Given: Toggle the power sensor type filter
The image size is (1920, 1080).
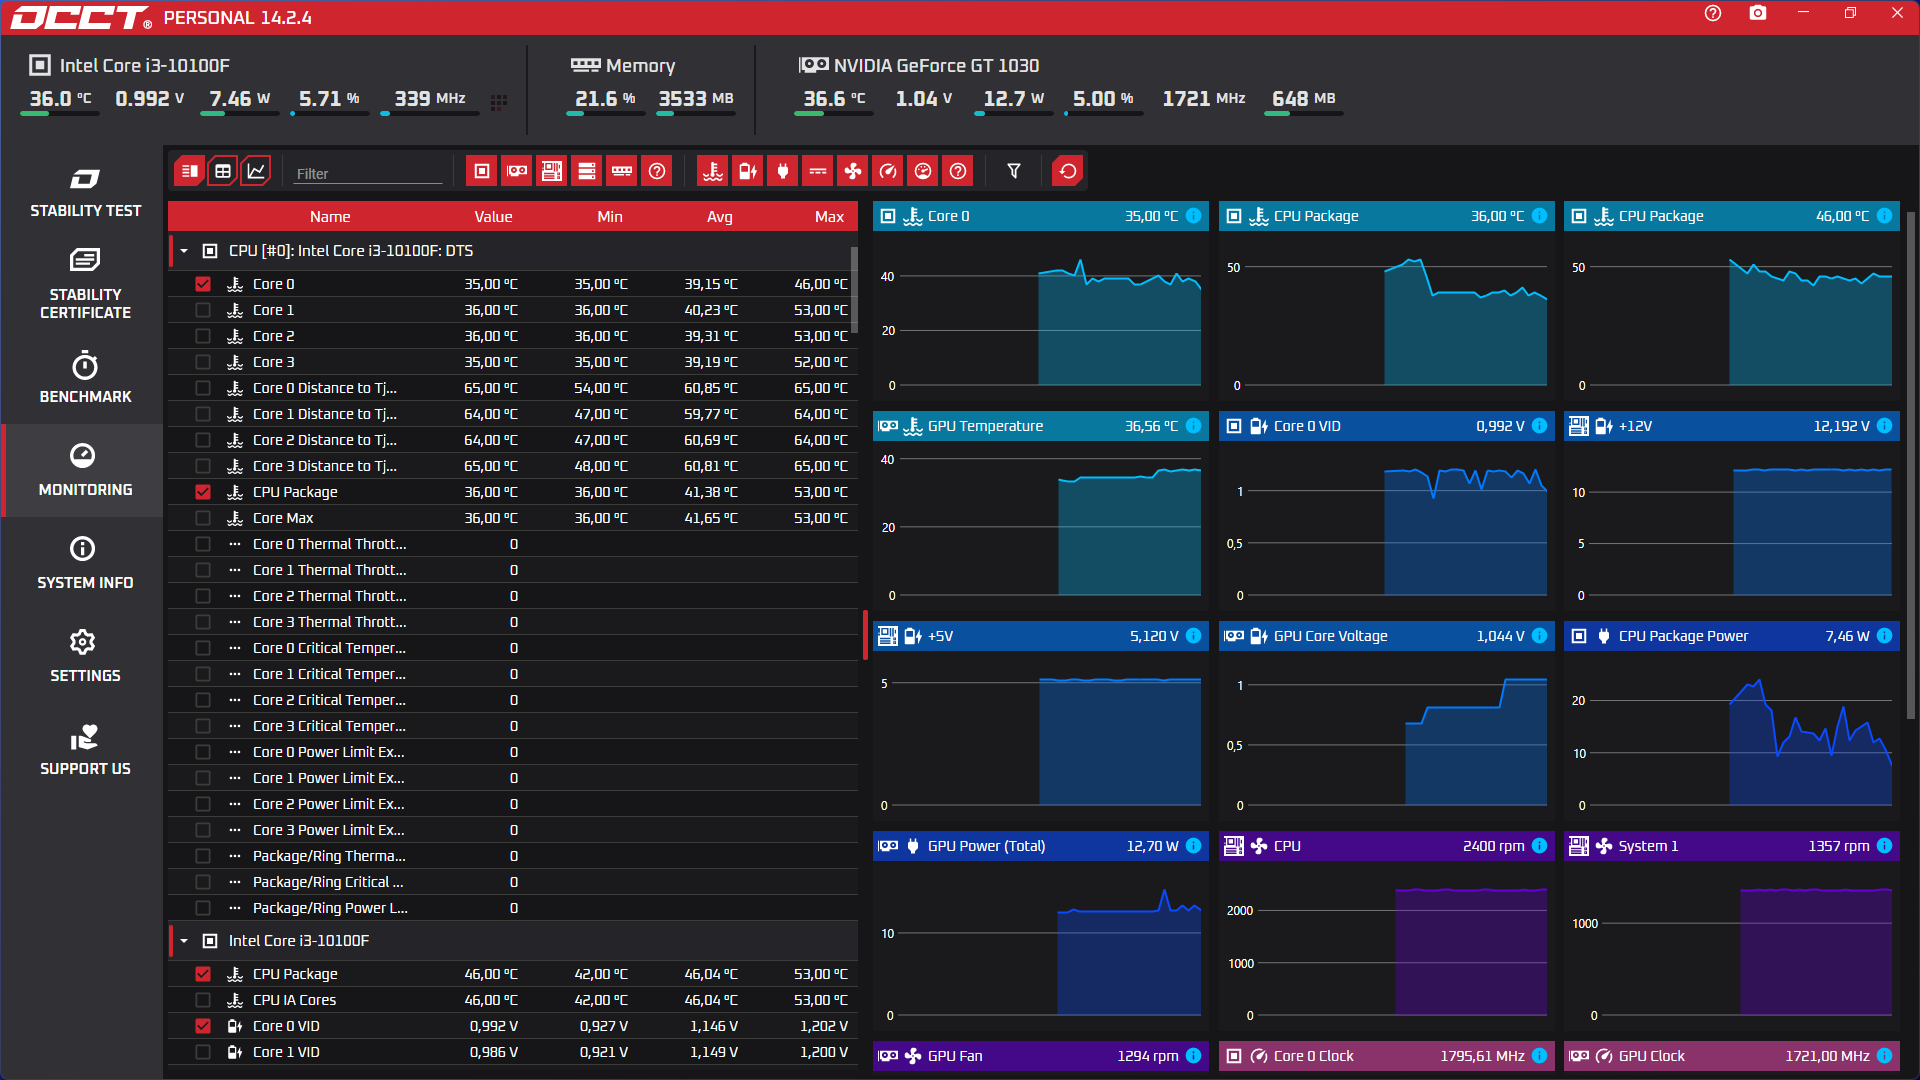Looking at the screenshot, I should 783,171.
